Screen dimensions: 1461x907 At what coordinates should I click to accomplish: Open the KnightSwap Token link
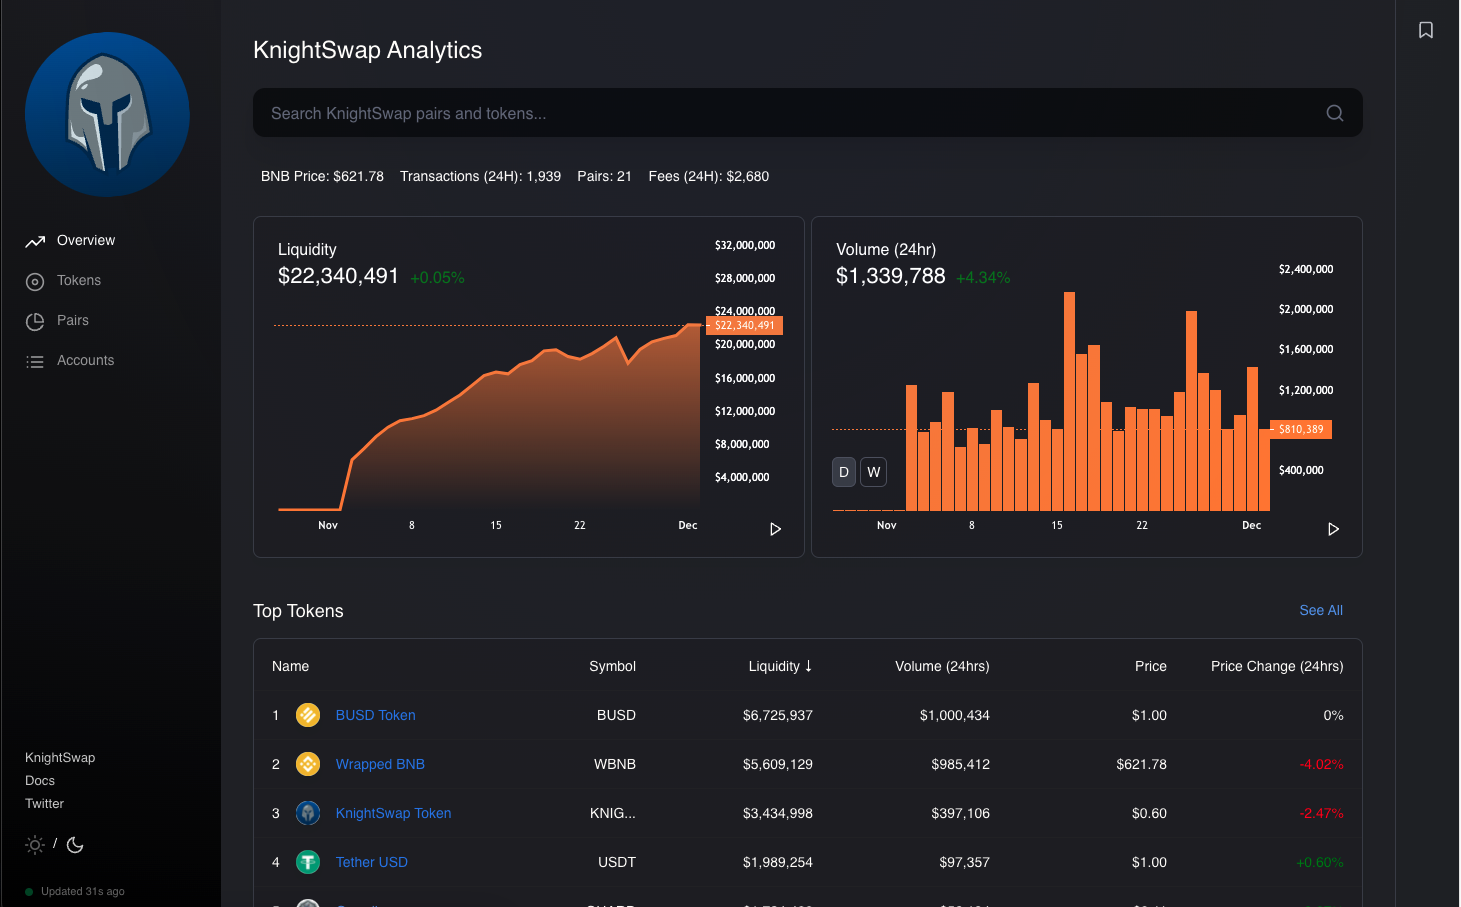click(x=393, y=813)
